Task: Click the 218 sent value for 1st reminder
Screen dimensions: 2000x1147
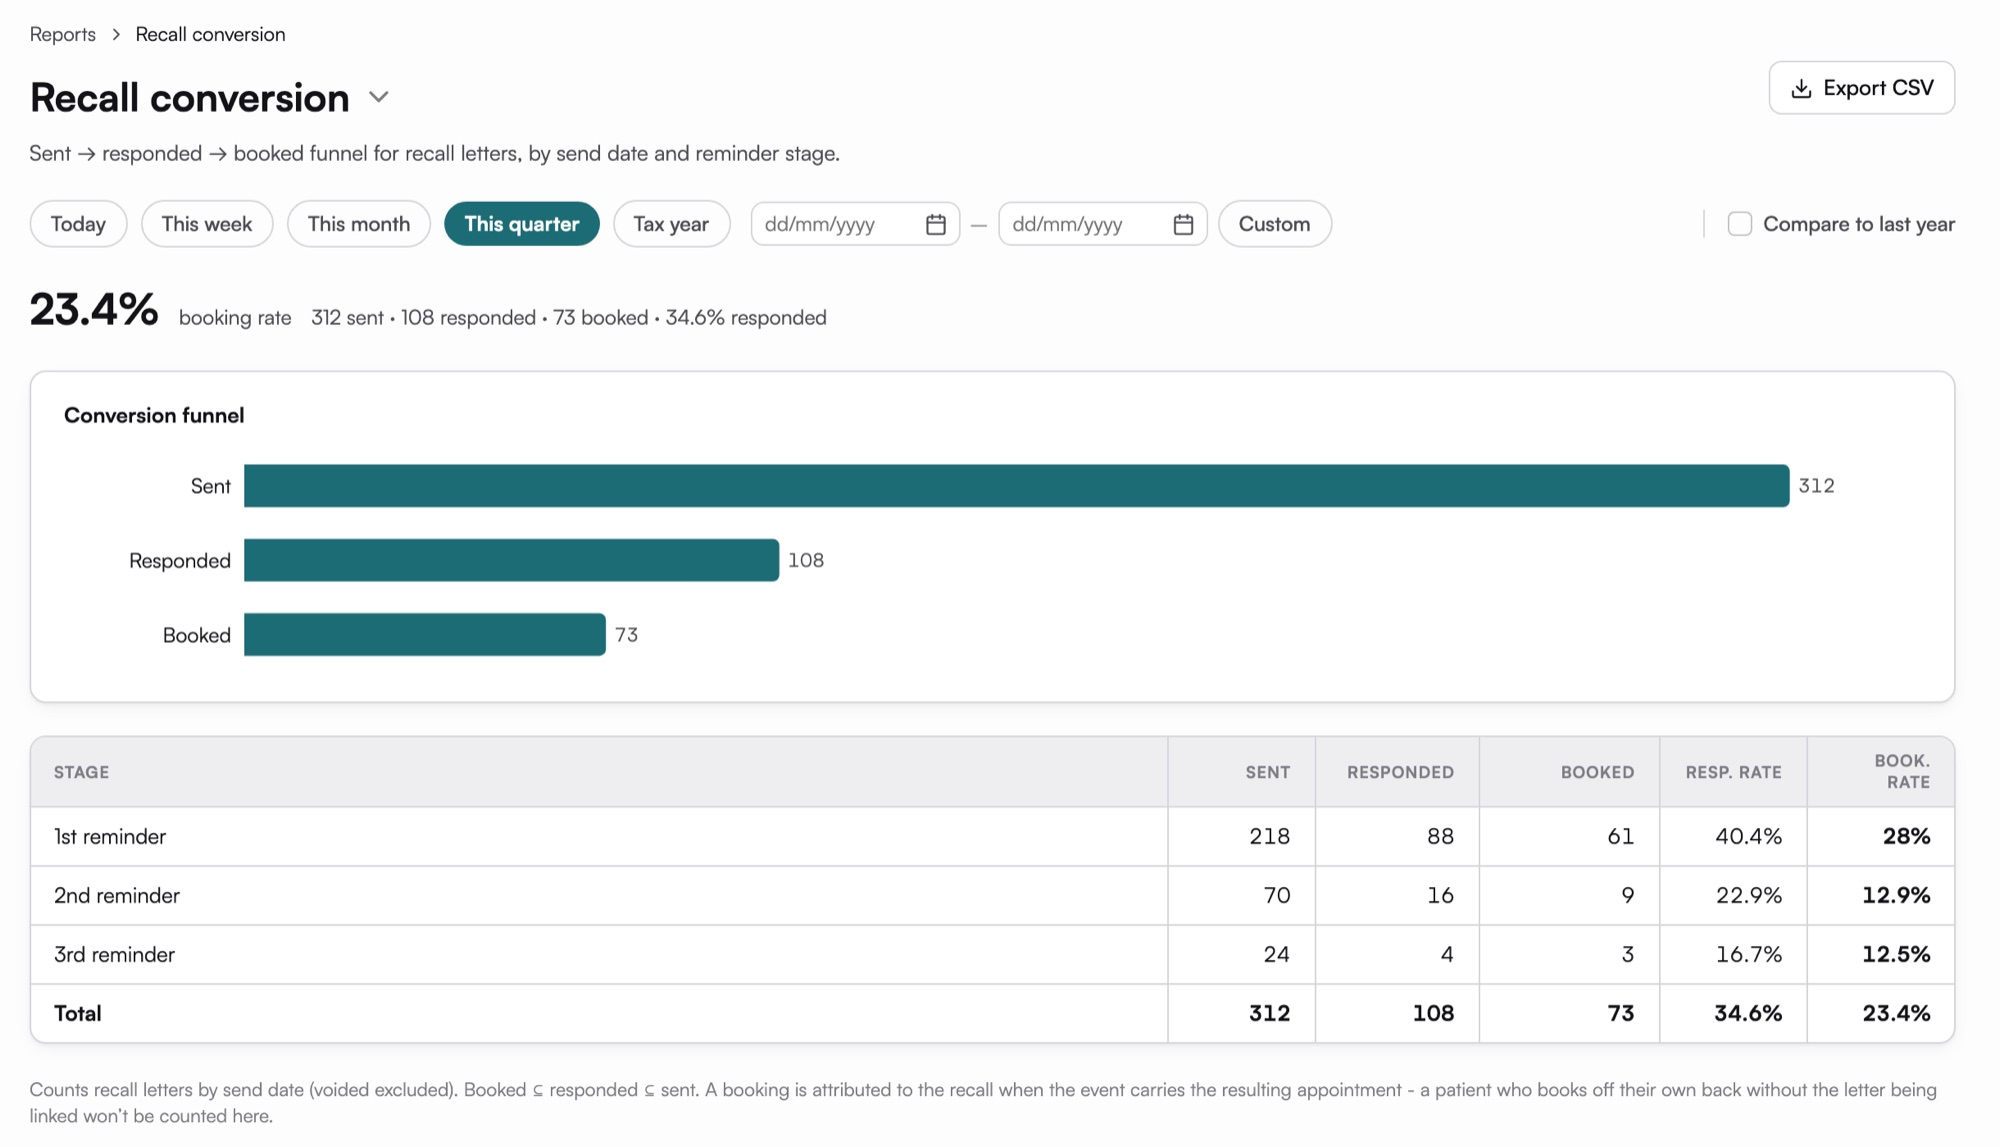Action: pyautogui.click(x=1269, y=836)
